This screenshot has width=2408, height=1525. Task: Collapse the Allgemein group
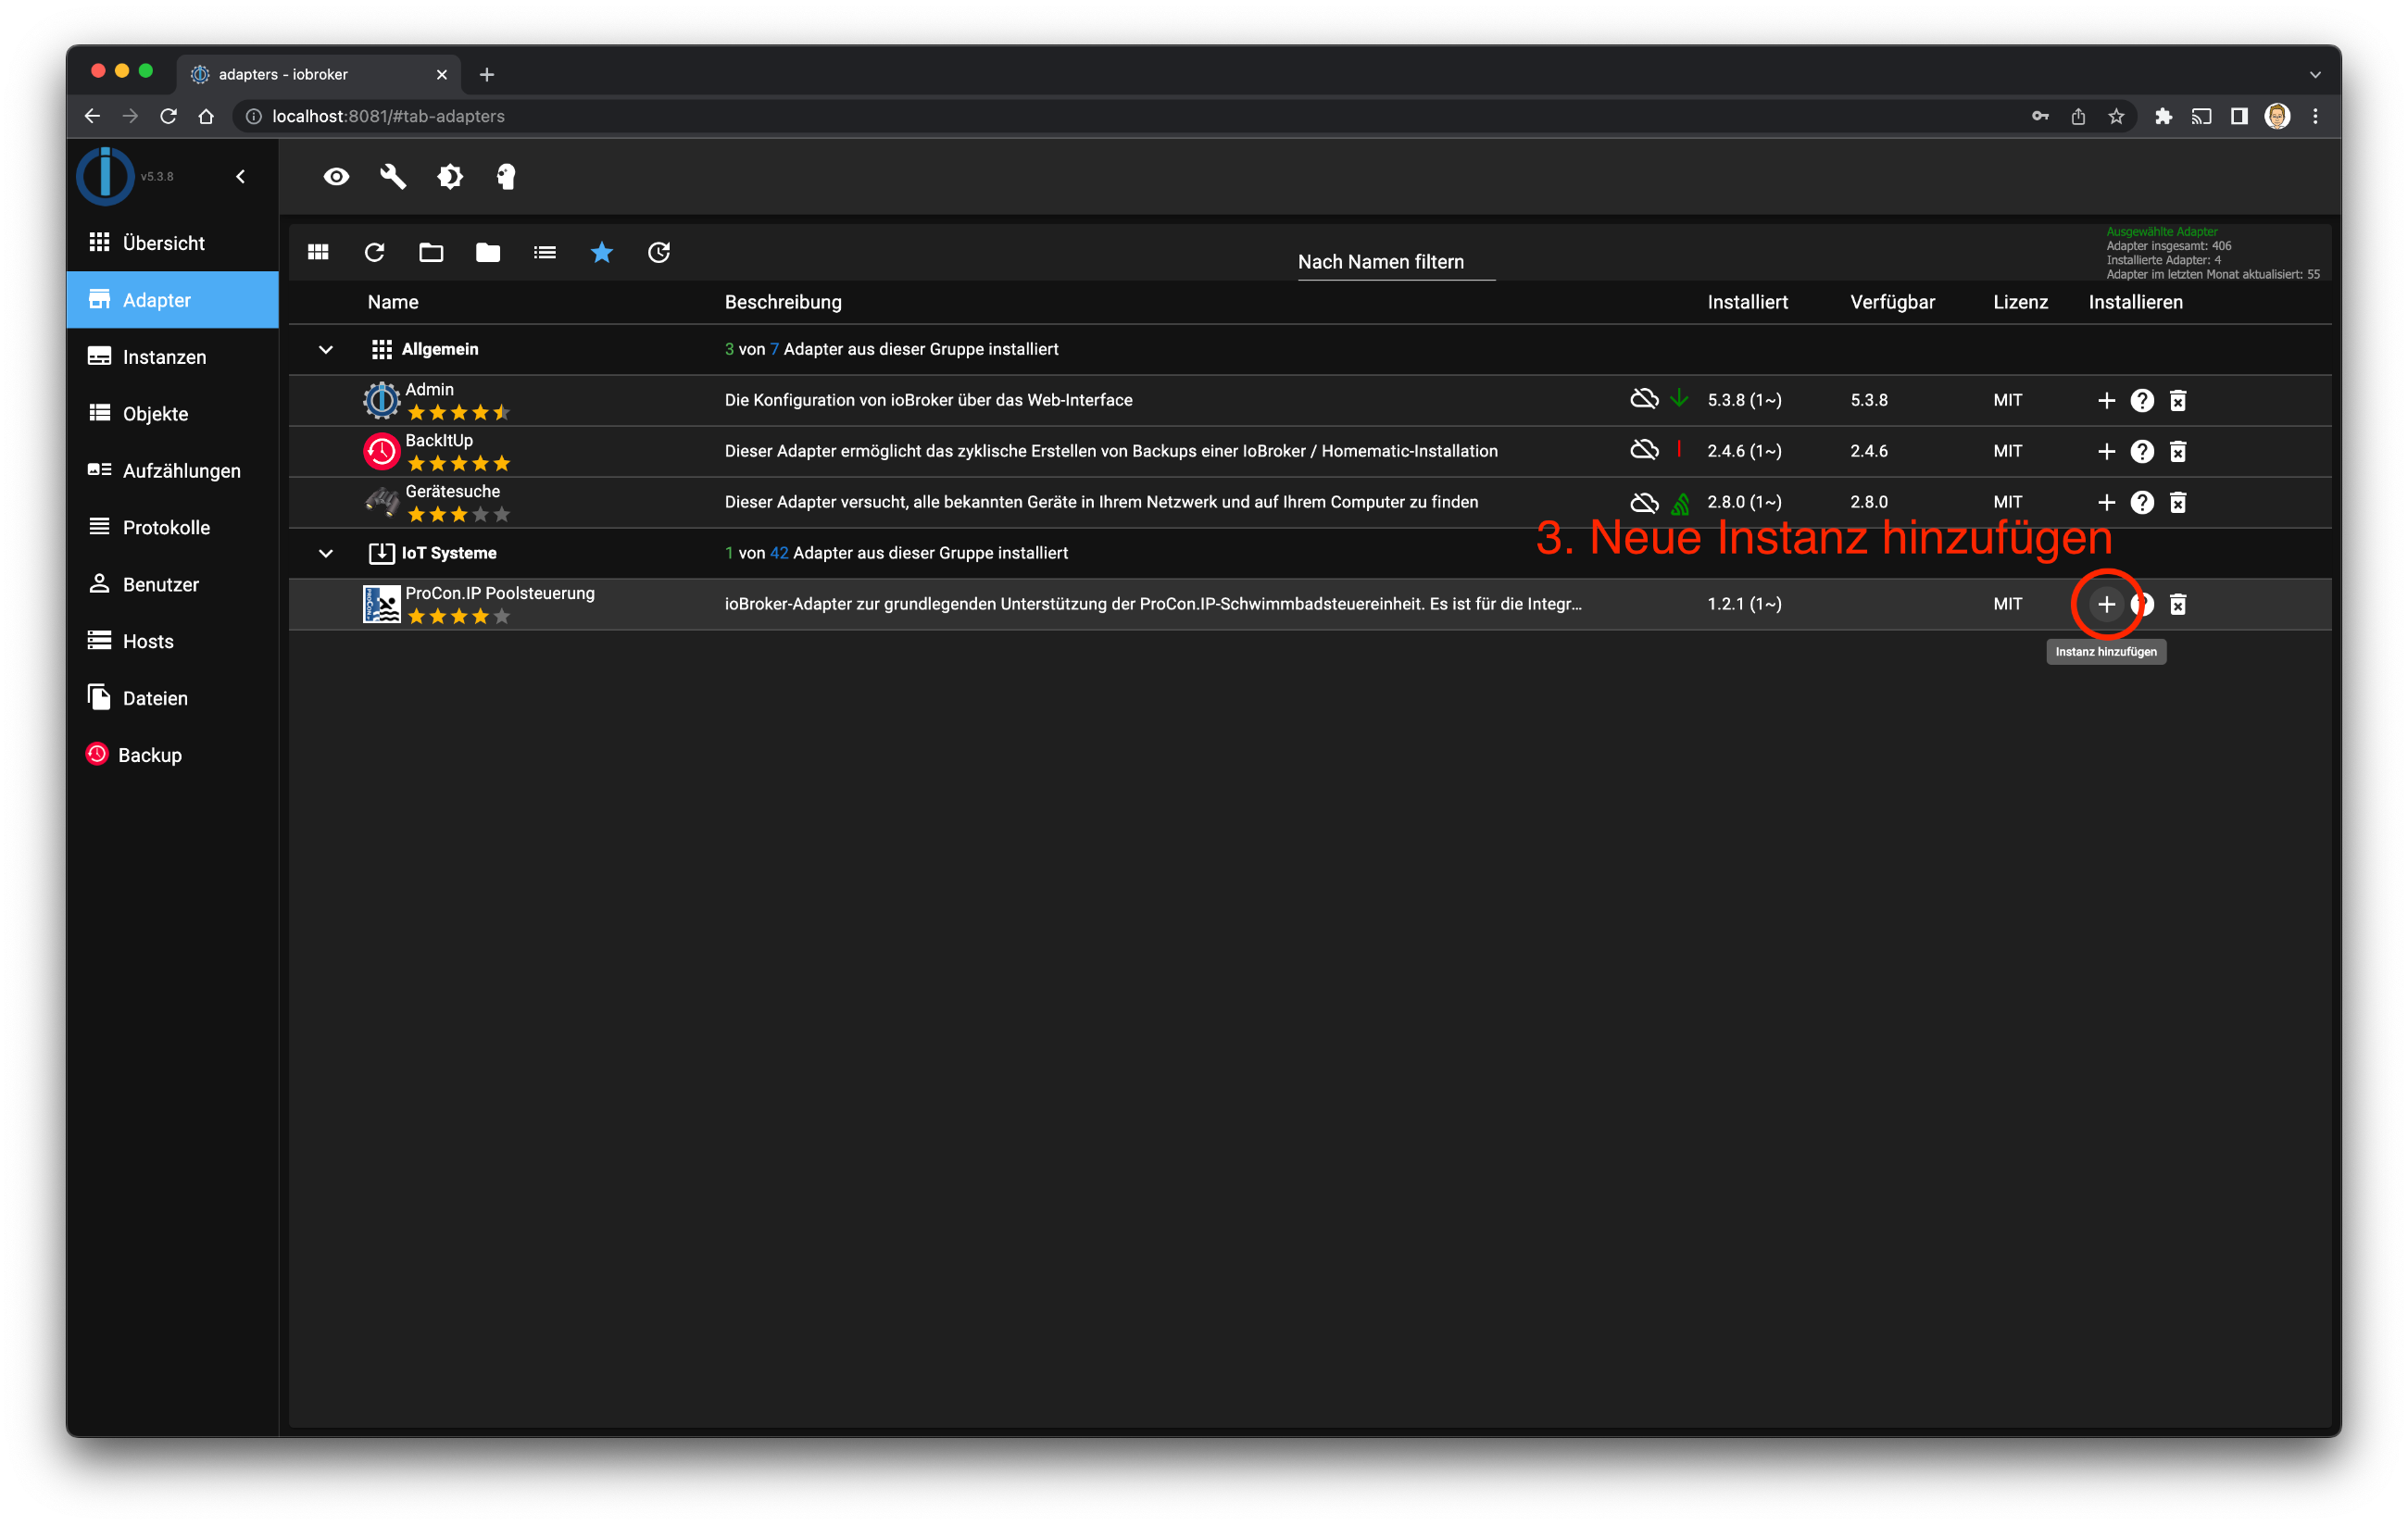click(x=325, y=350)
